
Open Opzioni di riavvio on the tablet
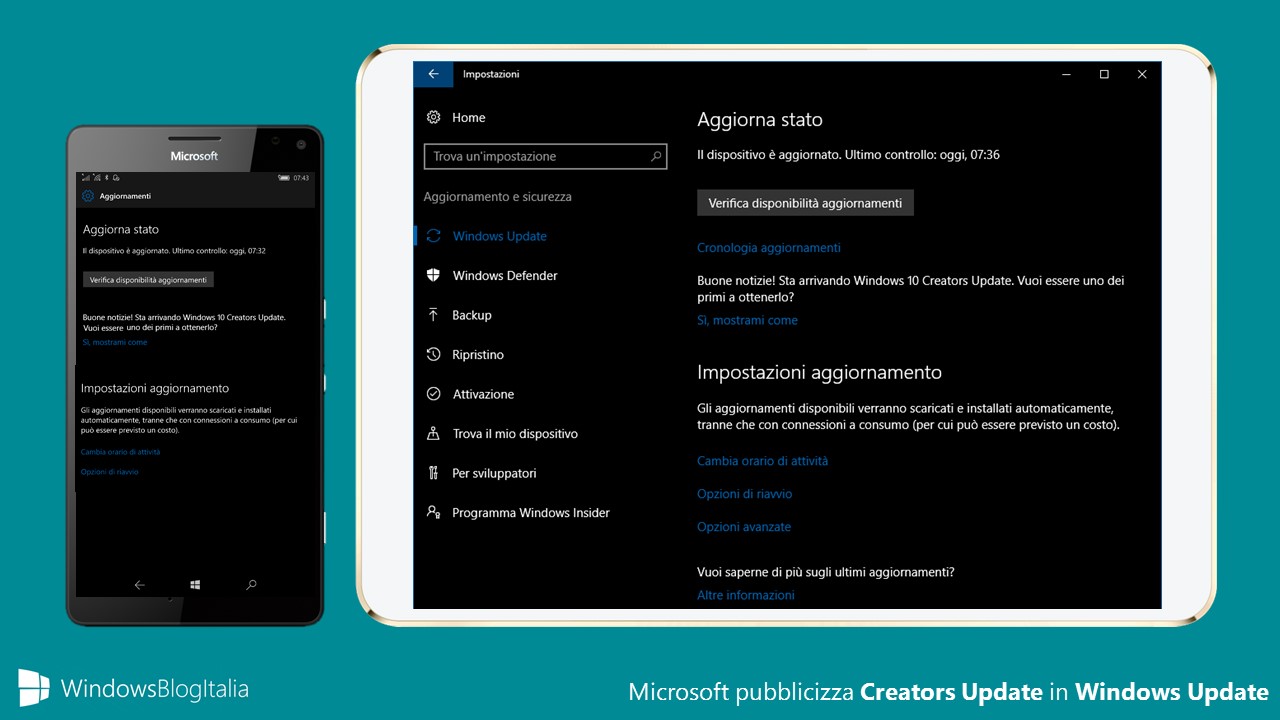click(x=744, y=494)
